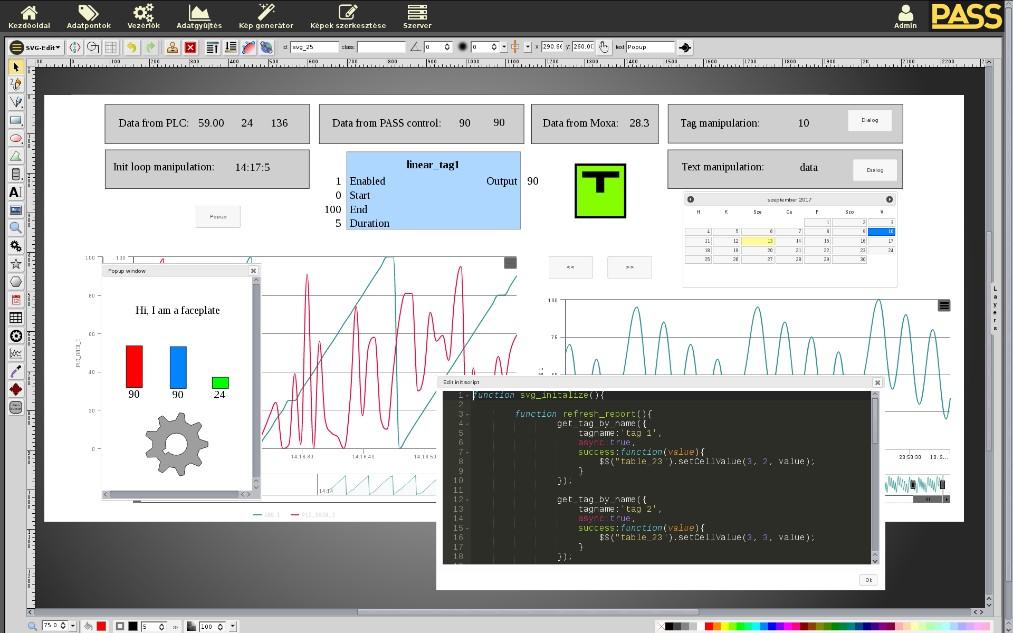Viewport: 1013px width, 633px height.
Task: Click the red fill color box
Action: (101, 626)
